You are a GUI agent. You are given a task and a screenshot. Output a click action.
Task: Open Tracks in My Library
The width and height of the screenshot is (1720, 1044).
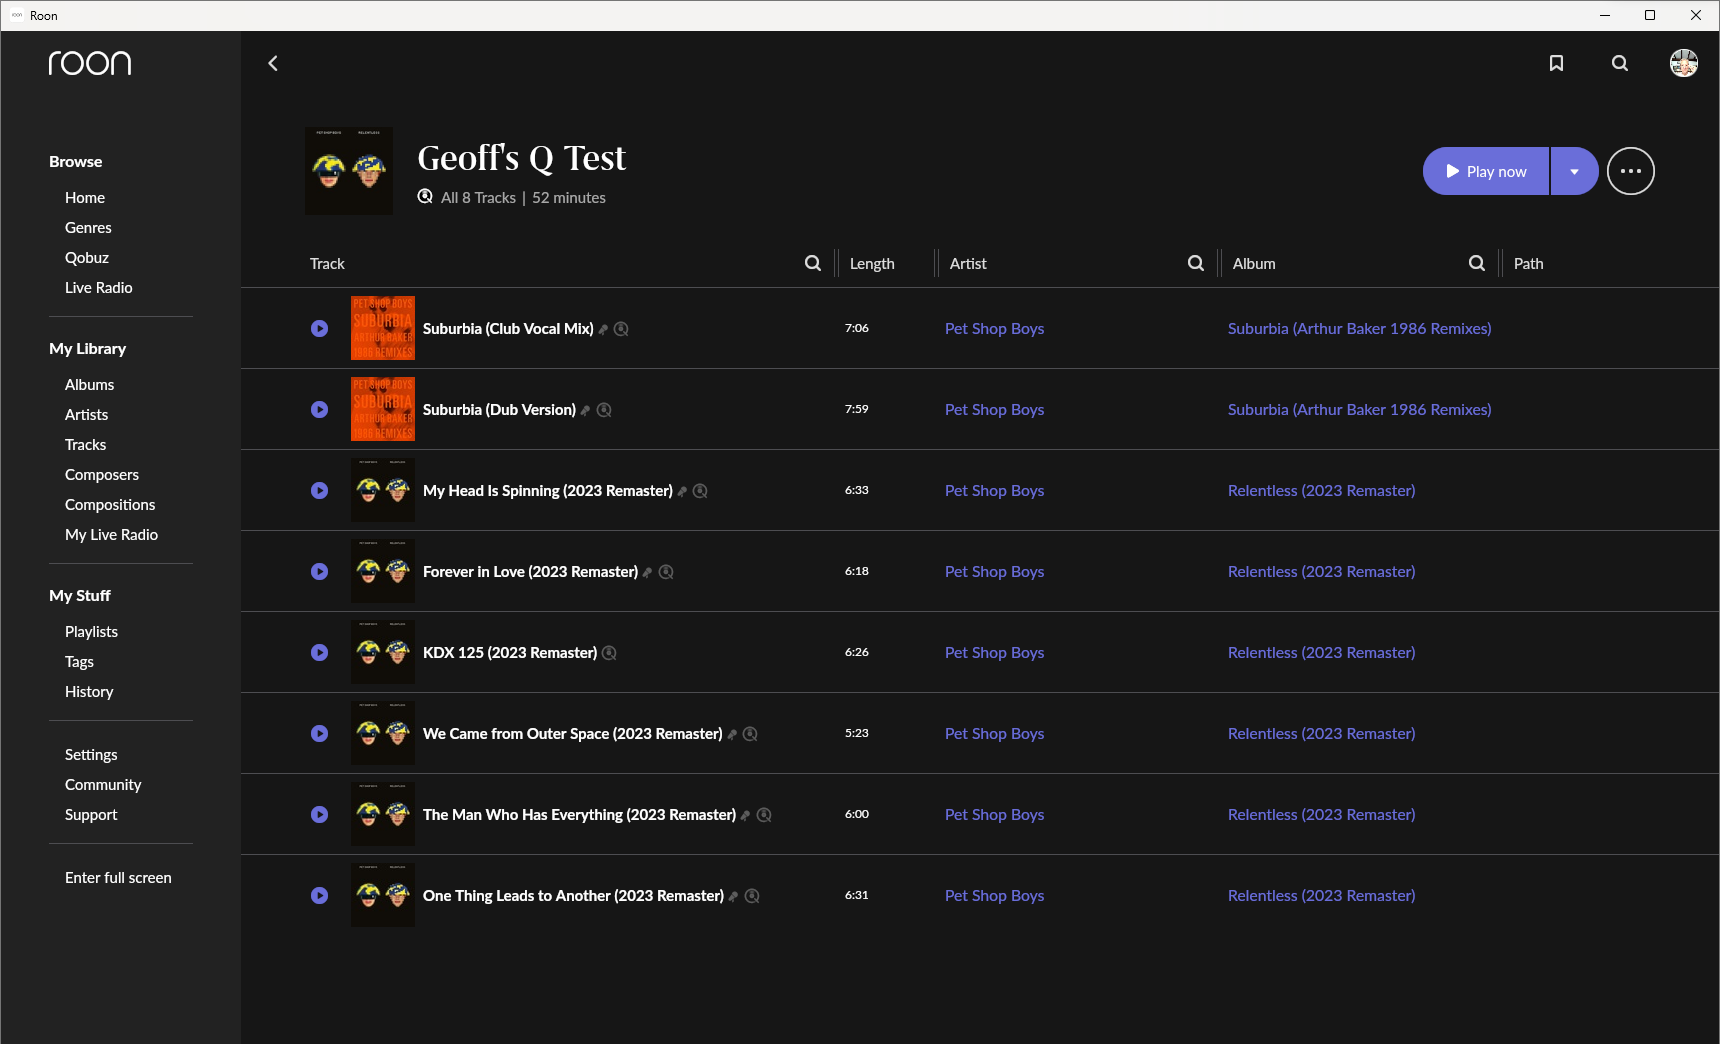[x=86, y=445]
